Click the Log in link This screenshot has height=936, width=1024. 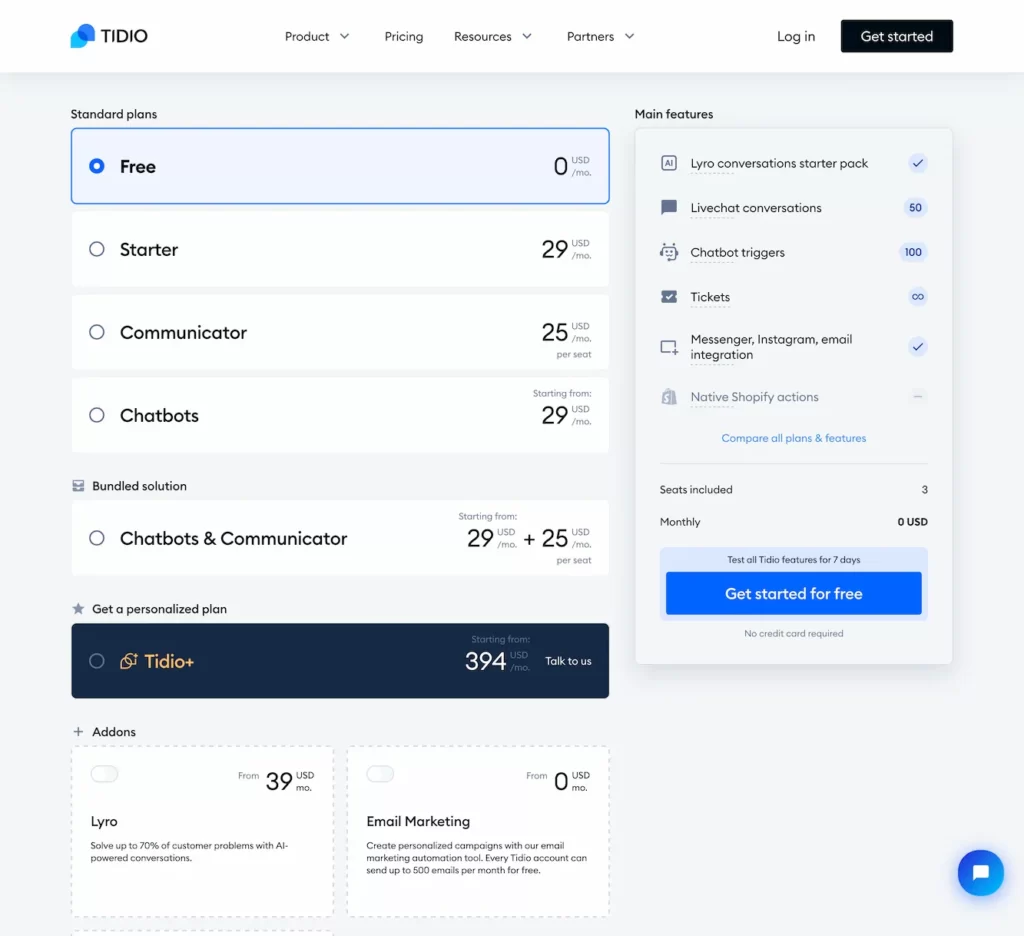coord(796,36)
